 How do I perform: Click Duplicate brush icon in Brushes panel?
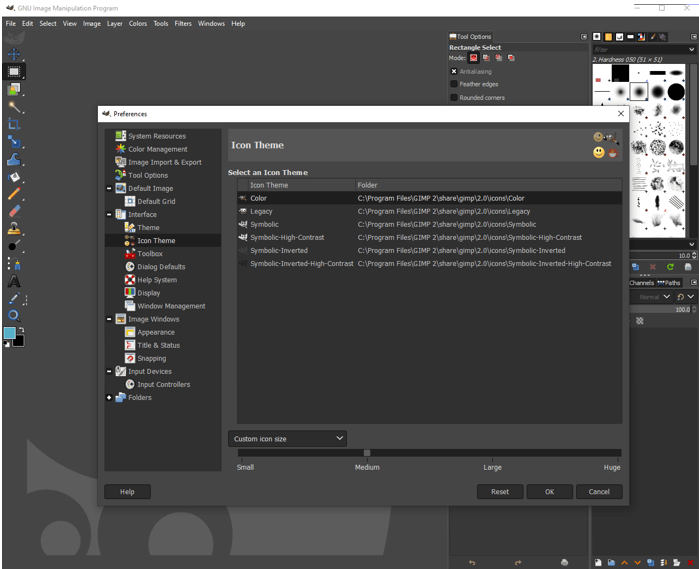[635, 267]
